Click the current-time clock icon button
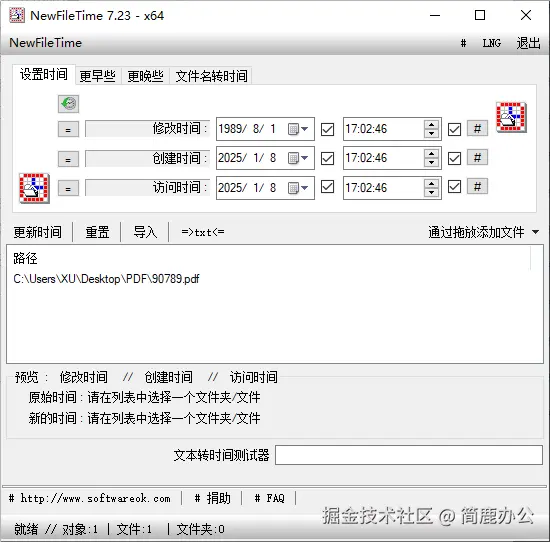 point(68,104)
